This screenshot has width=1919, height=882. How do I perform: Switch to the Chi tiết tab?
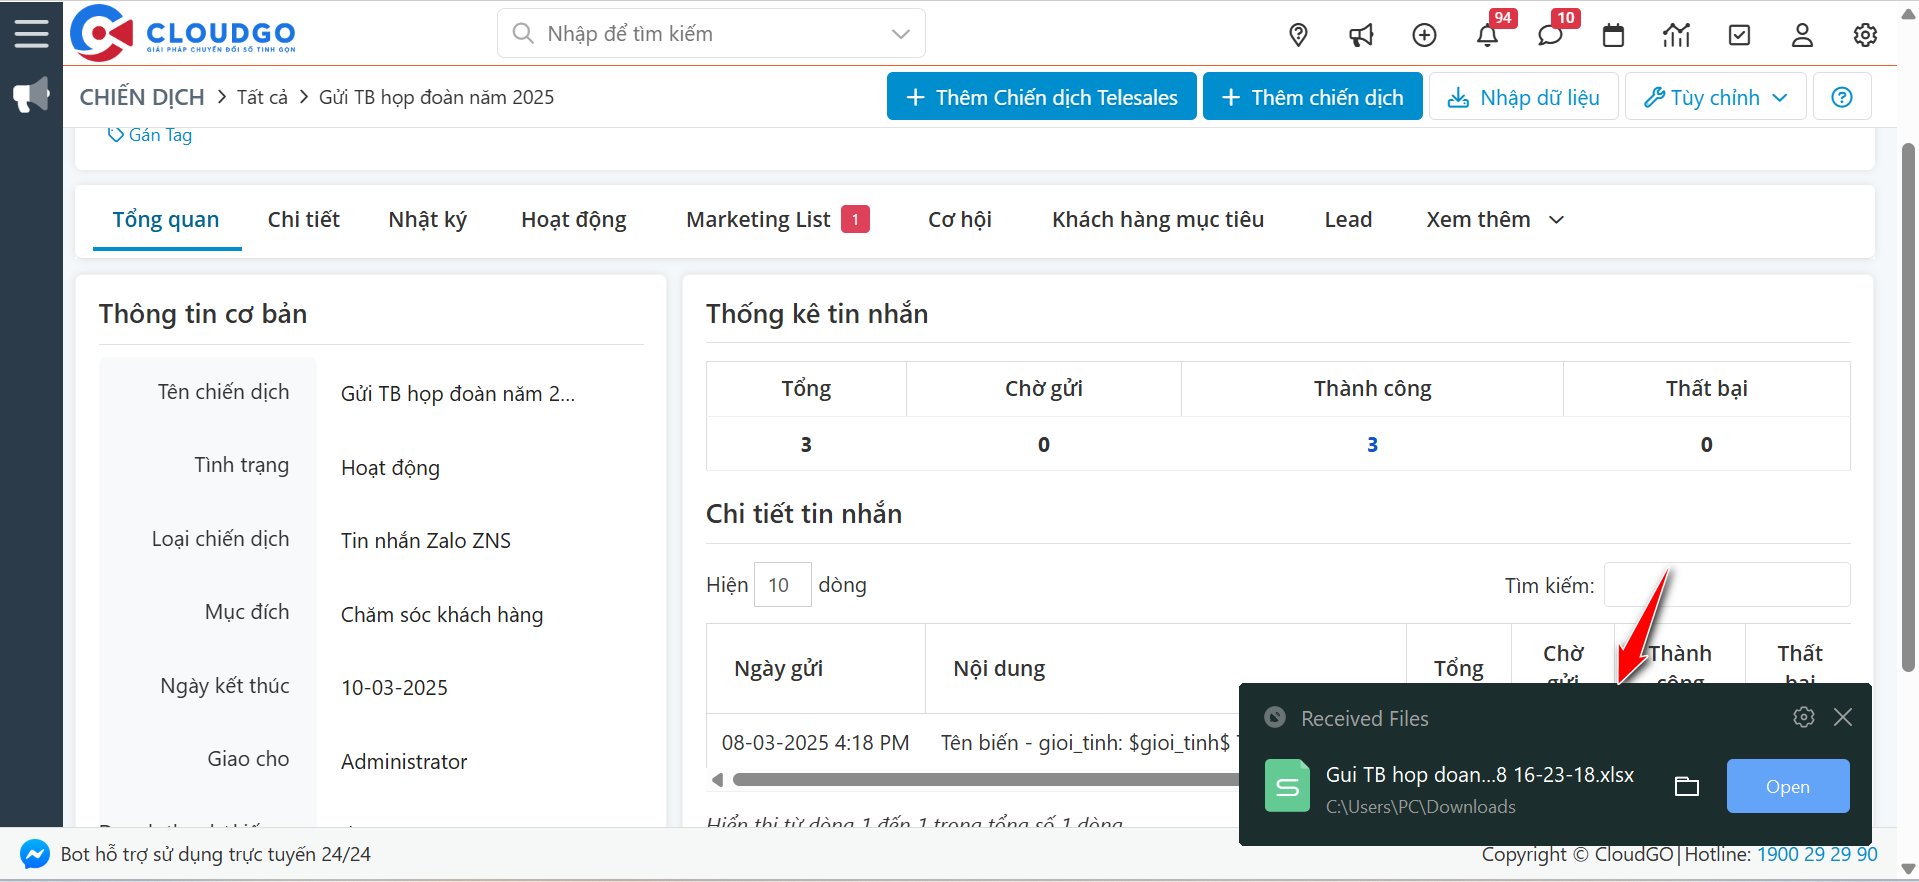point(303,220)
